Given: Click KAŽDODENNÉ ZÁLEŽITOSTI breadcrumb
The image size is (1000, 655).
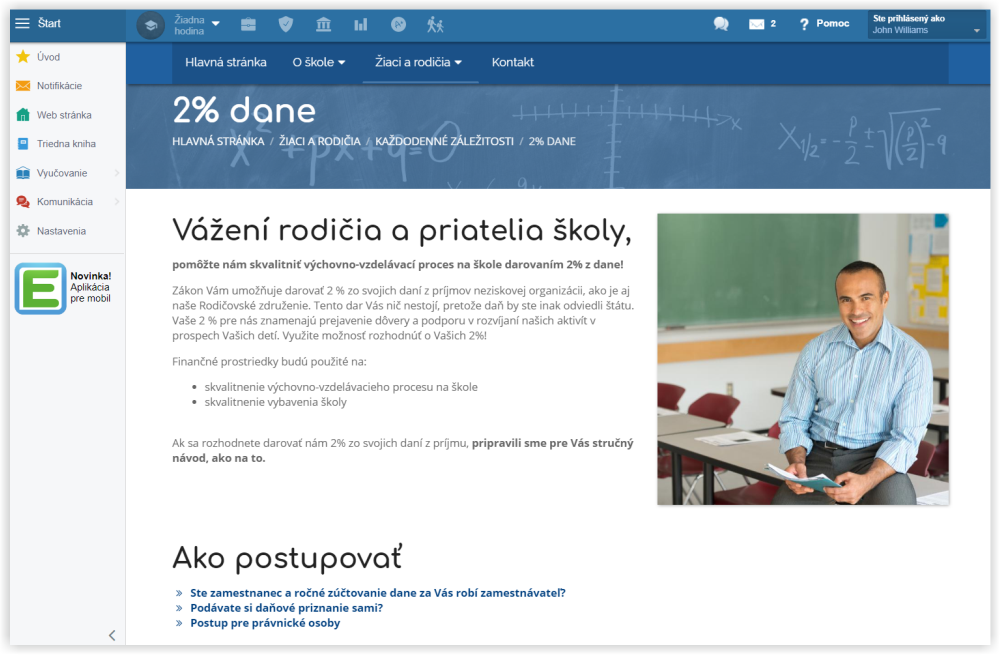Looking at the screenshot, I should click(445, 142).
